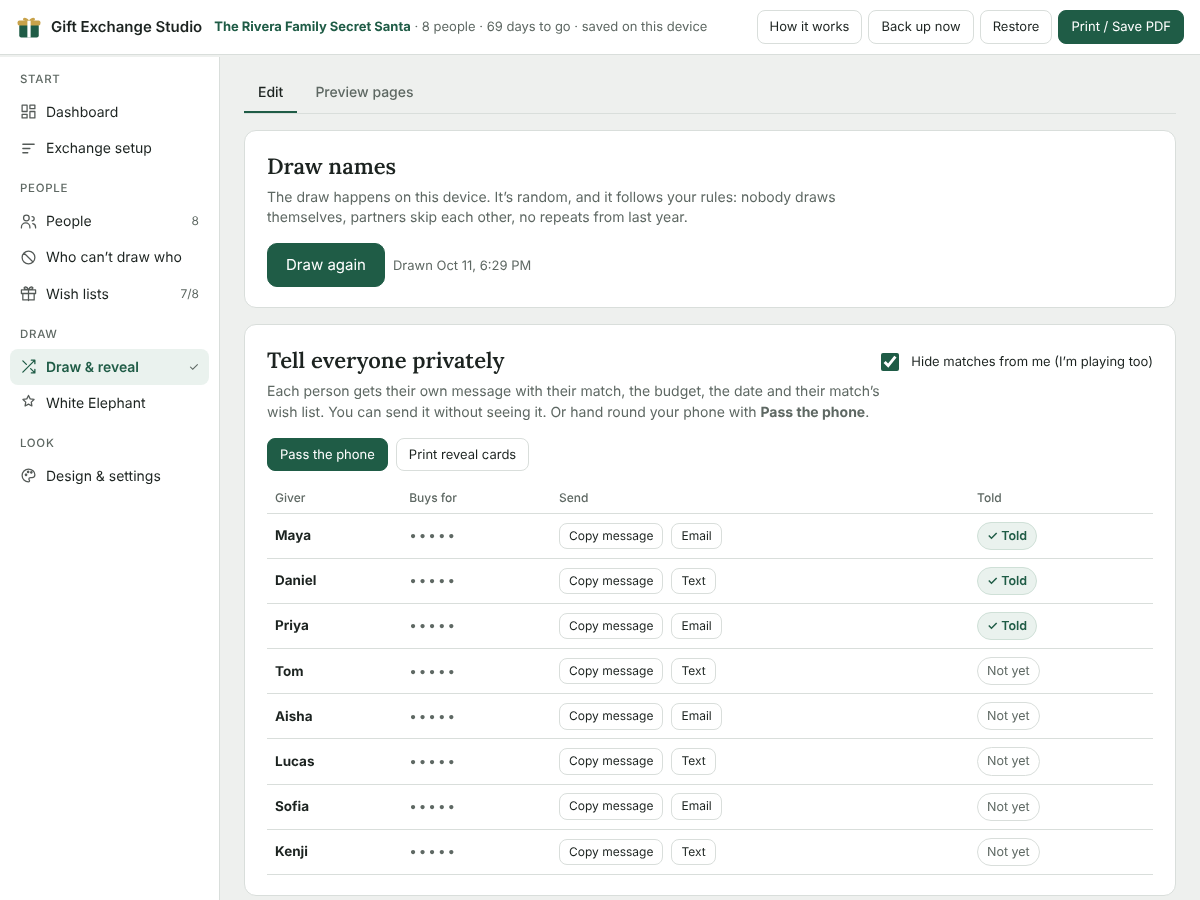Mark Tom as told via Not yet
The image size is (1200, 900).
(1008, 671)
